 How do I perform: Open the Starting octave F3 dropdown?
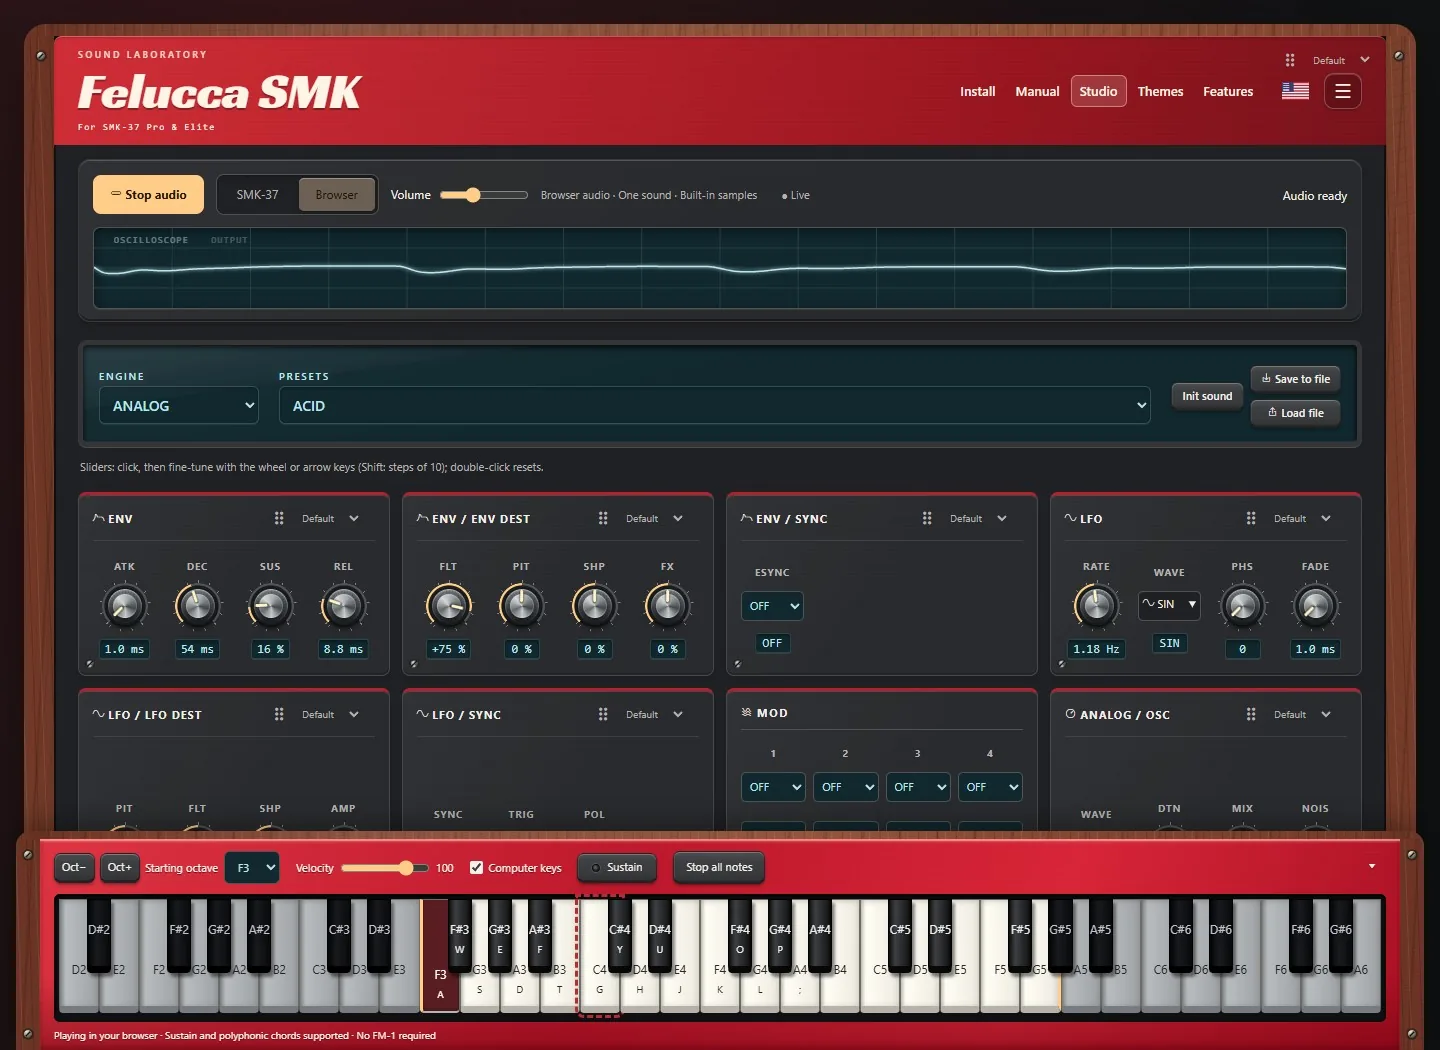pos(252,867)
